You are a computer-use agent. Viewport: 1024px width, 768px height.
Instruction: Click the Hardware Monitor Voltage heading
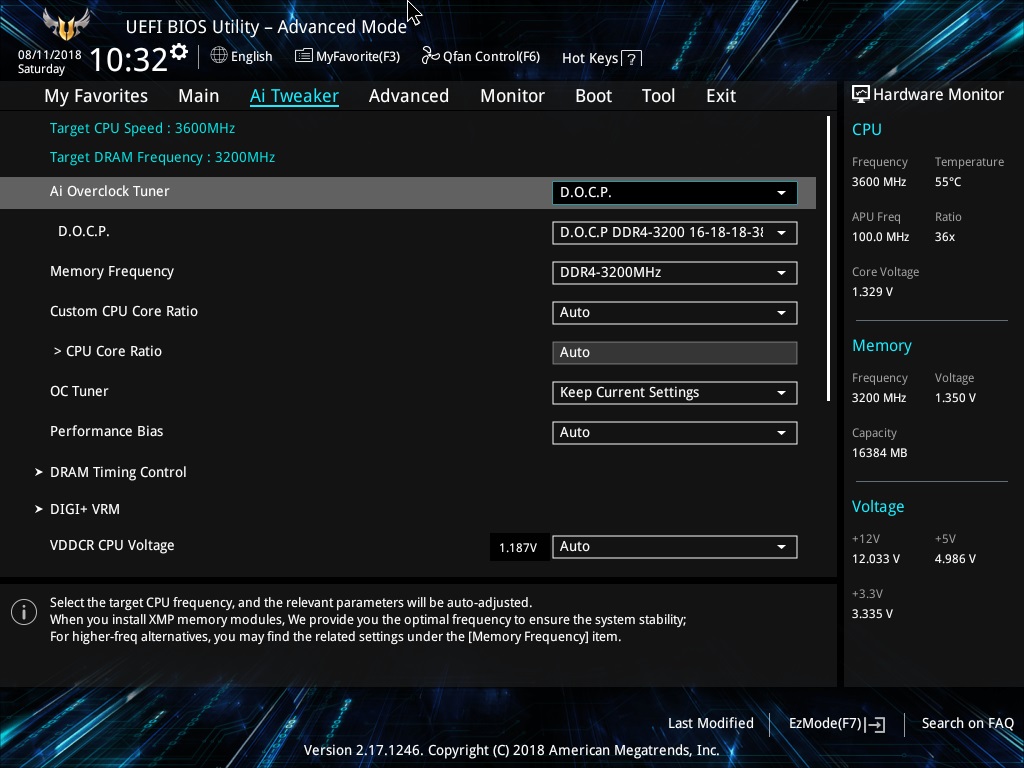point(878,507)
